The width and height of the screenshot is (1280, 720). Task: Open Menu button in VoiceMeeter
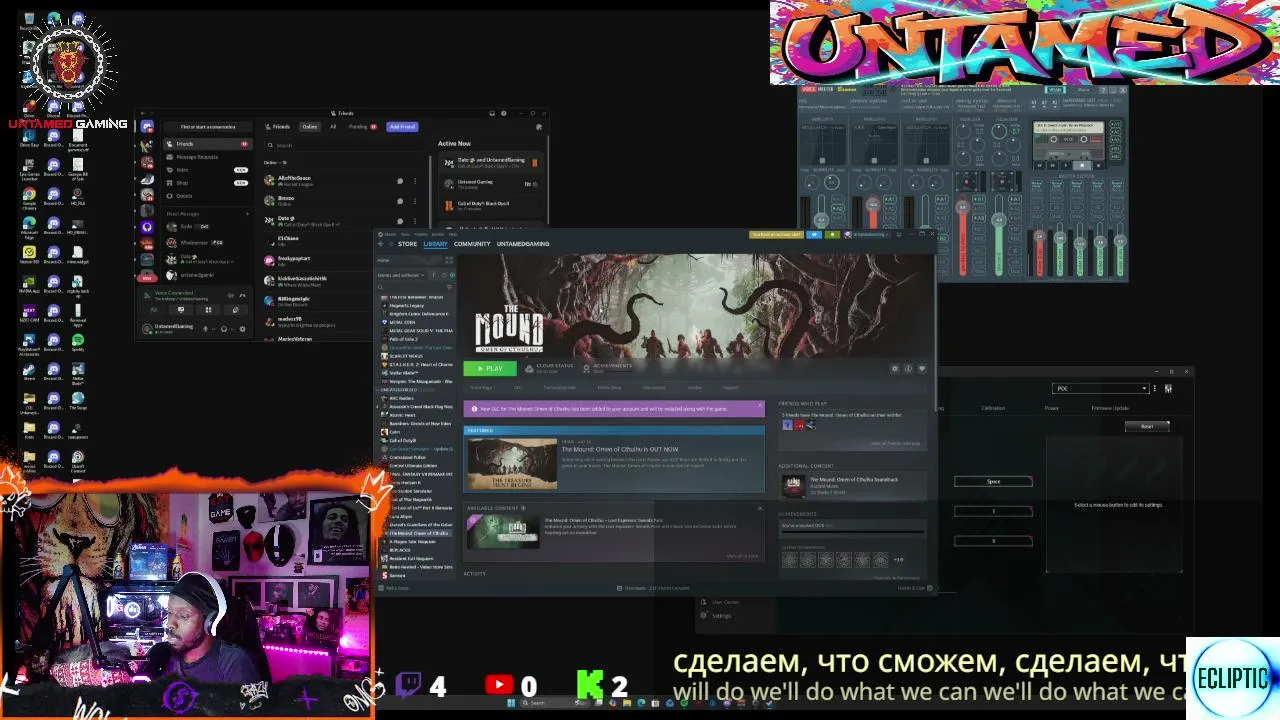pos(1083,90)
